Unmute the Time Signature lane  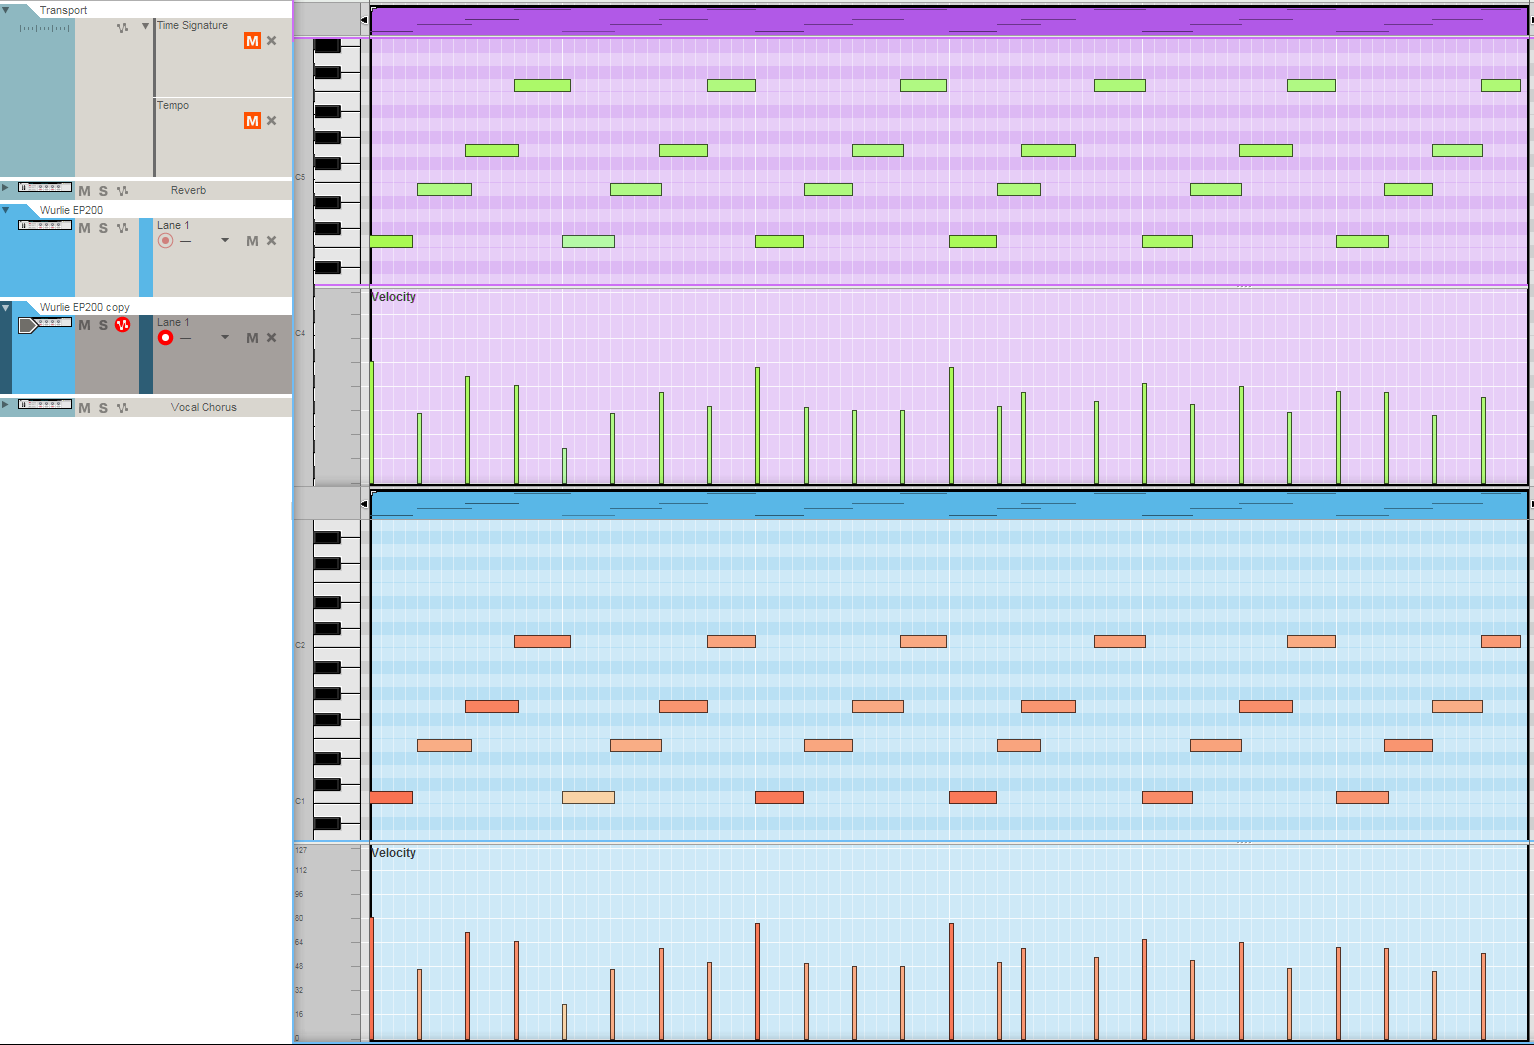(x=252, y=41)
